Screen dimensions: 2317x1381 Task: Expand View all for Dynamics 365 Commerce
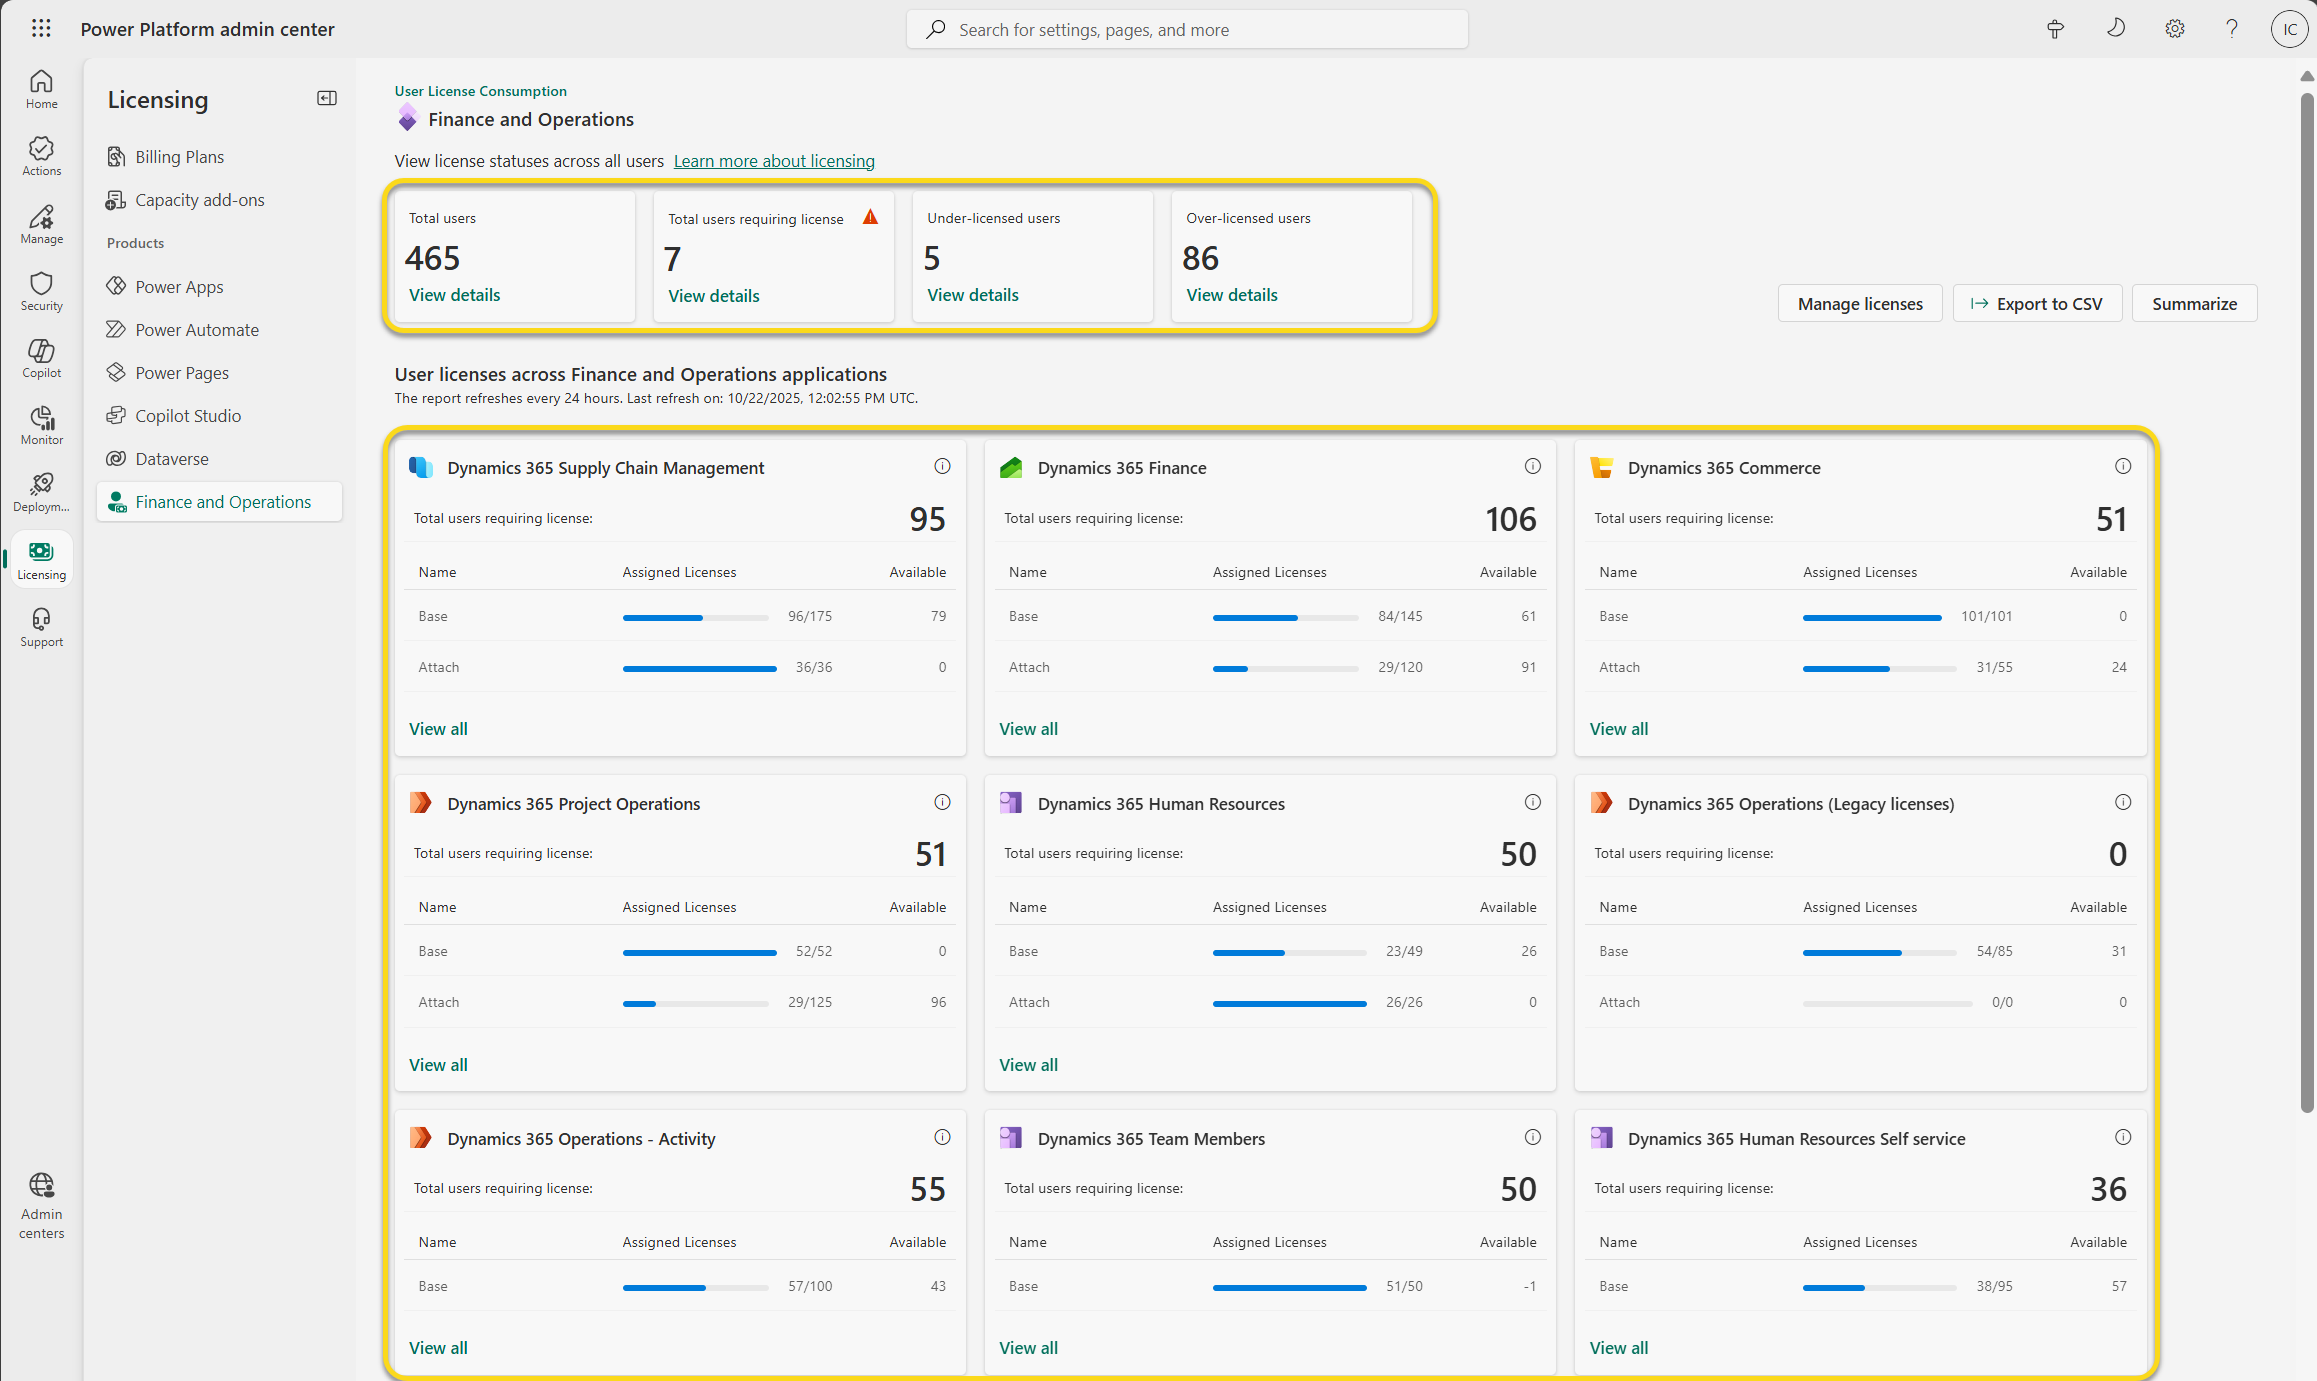tap(1618, 729)
